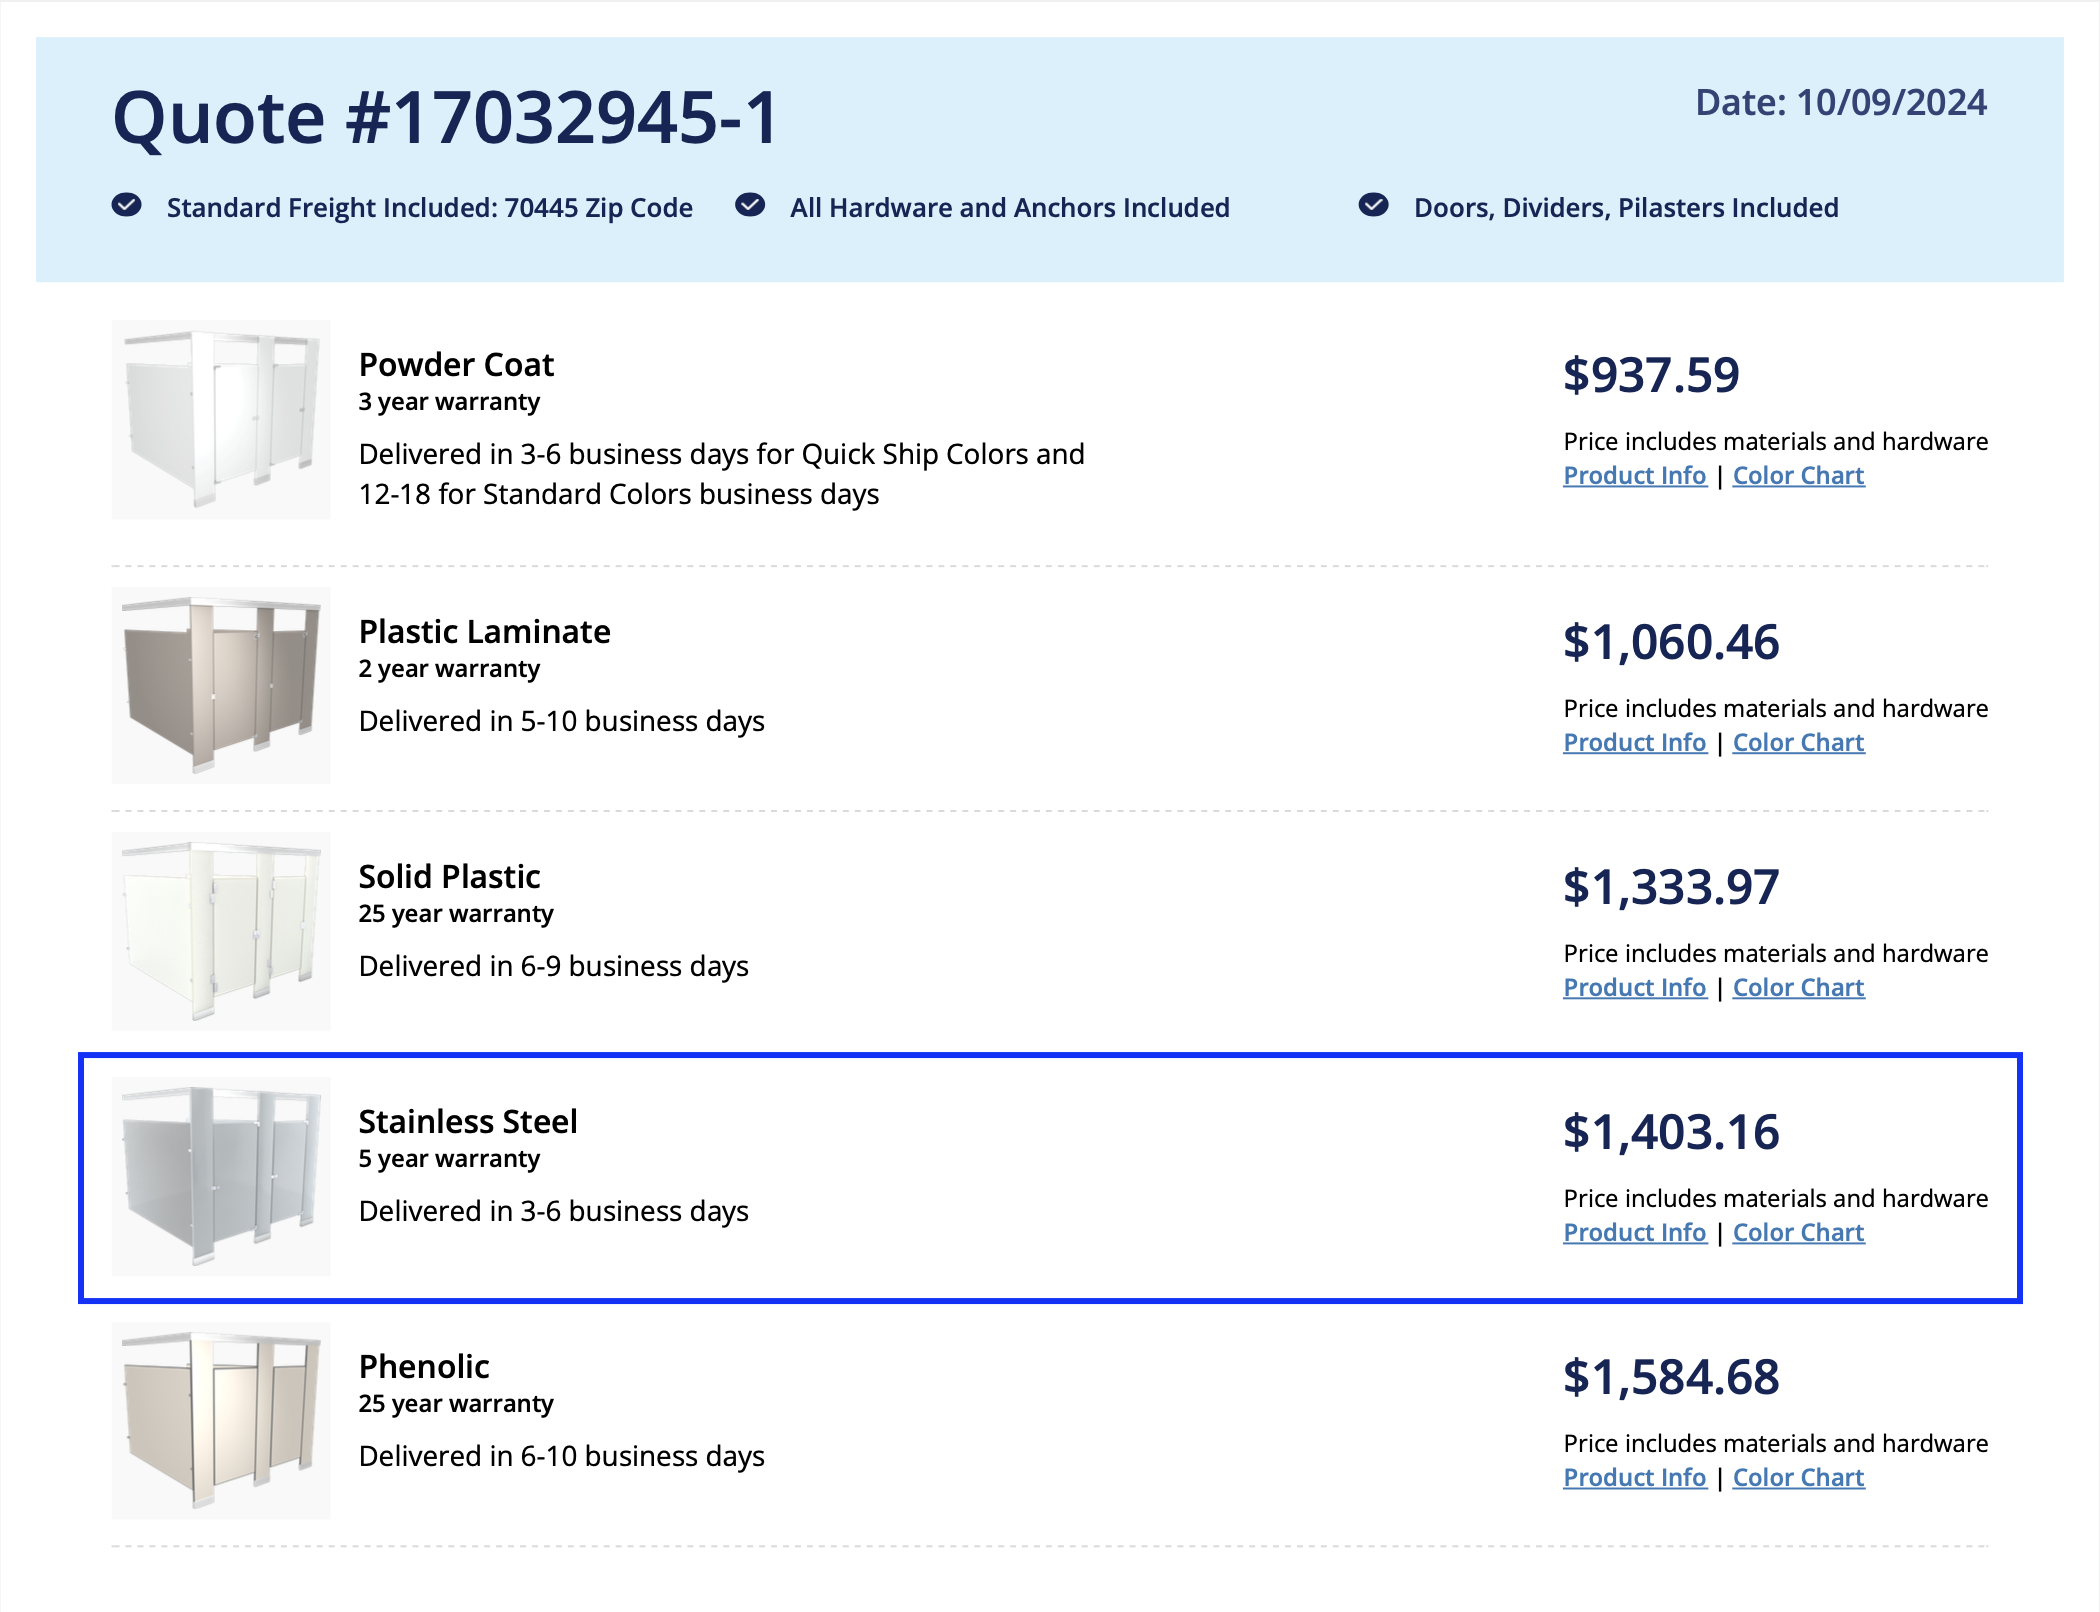Select the Solid Plastic title
This screenshot has height=1612, width=2100.
coord(450,877)
